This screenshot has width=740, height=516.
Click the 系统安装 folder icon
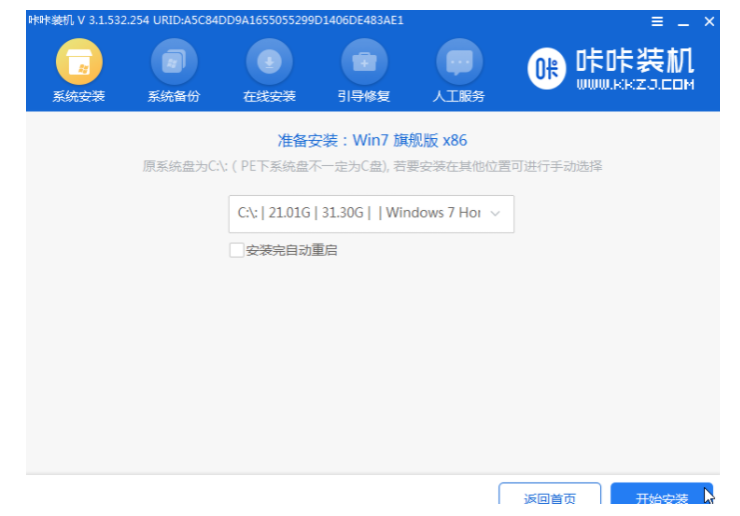(78, 63)
